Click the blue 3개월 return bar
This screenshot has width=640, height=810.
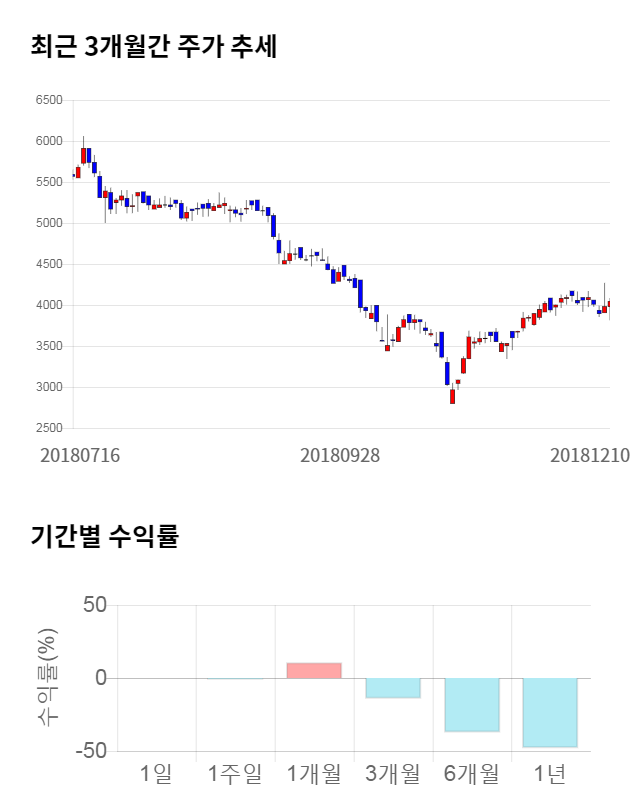(x=393, y=687)
